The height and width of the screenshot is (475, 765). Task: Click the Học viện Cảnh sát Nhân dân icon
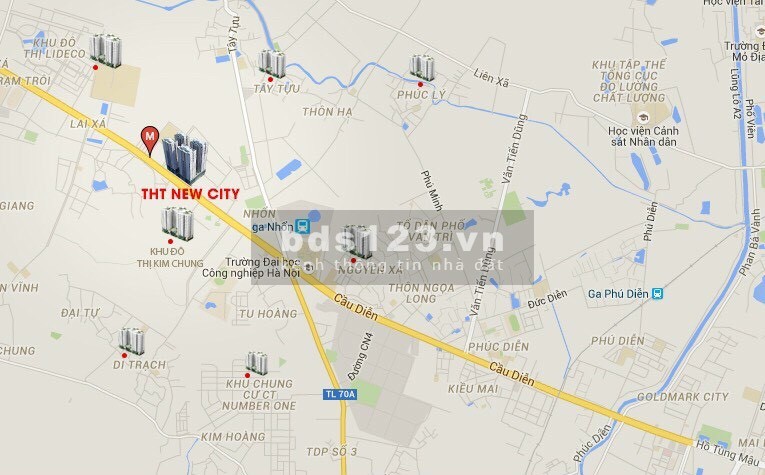point(643,118)
